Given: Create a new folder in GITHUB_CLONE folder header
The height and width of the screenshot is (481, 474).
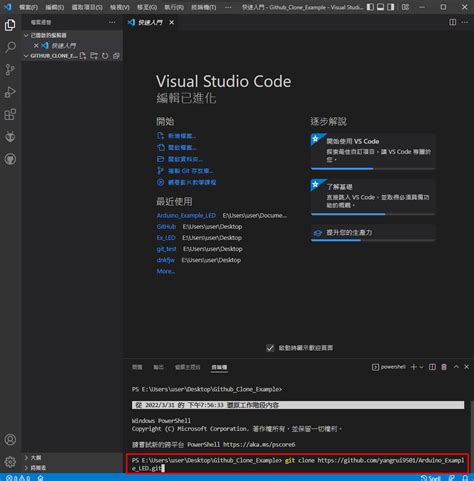Looking at the screenshot, I should coord(94,56).
